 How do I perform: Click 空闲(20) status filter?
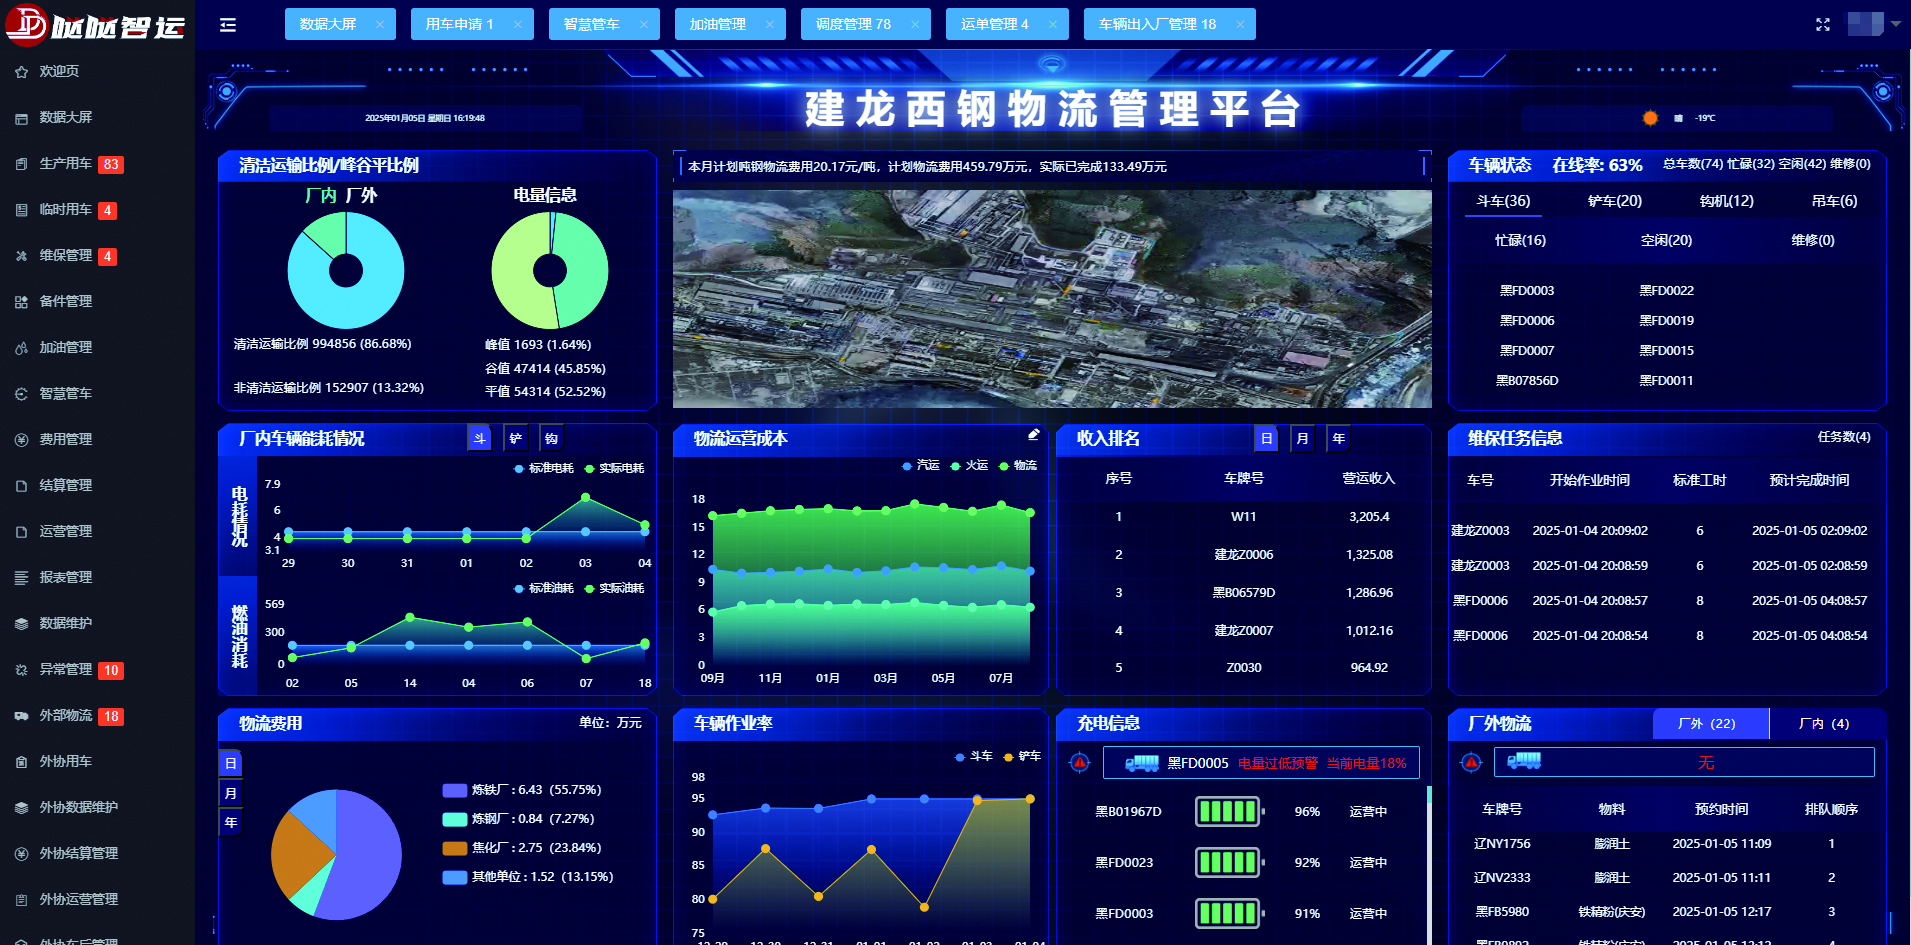pos(1666,240)
